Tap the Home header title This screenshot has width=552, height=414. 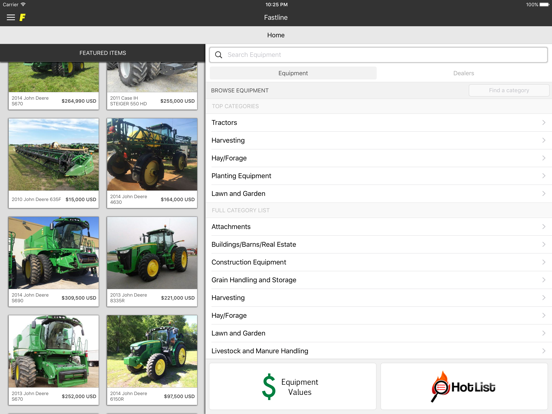click(x=276, y=35)
